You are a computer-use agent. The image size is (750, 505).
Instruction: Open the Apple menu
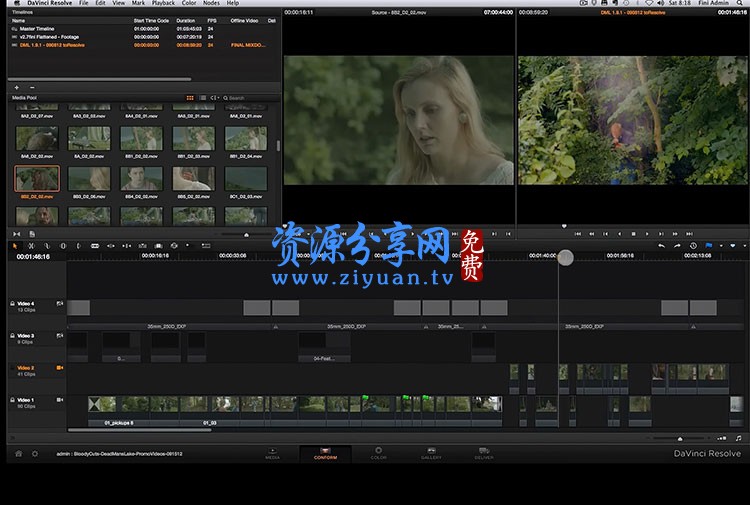pos(16,3)
